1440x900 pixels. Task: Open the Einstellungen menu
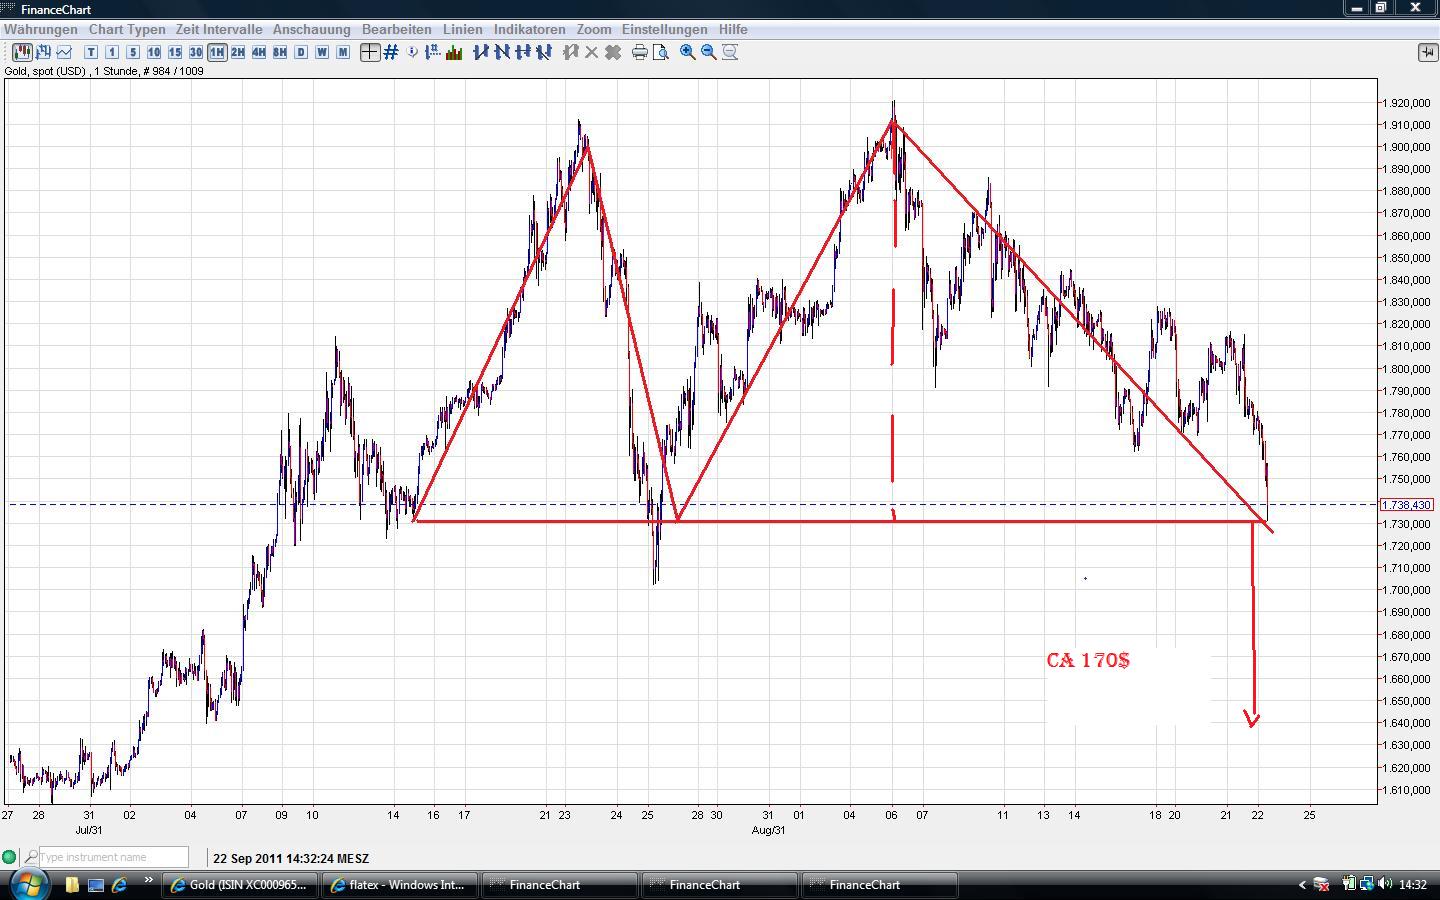(x=665, y=29)
